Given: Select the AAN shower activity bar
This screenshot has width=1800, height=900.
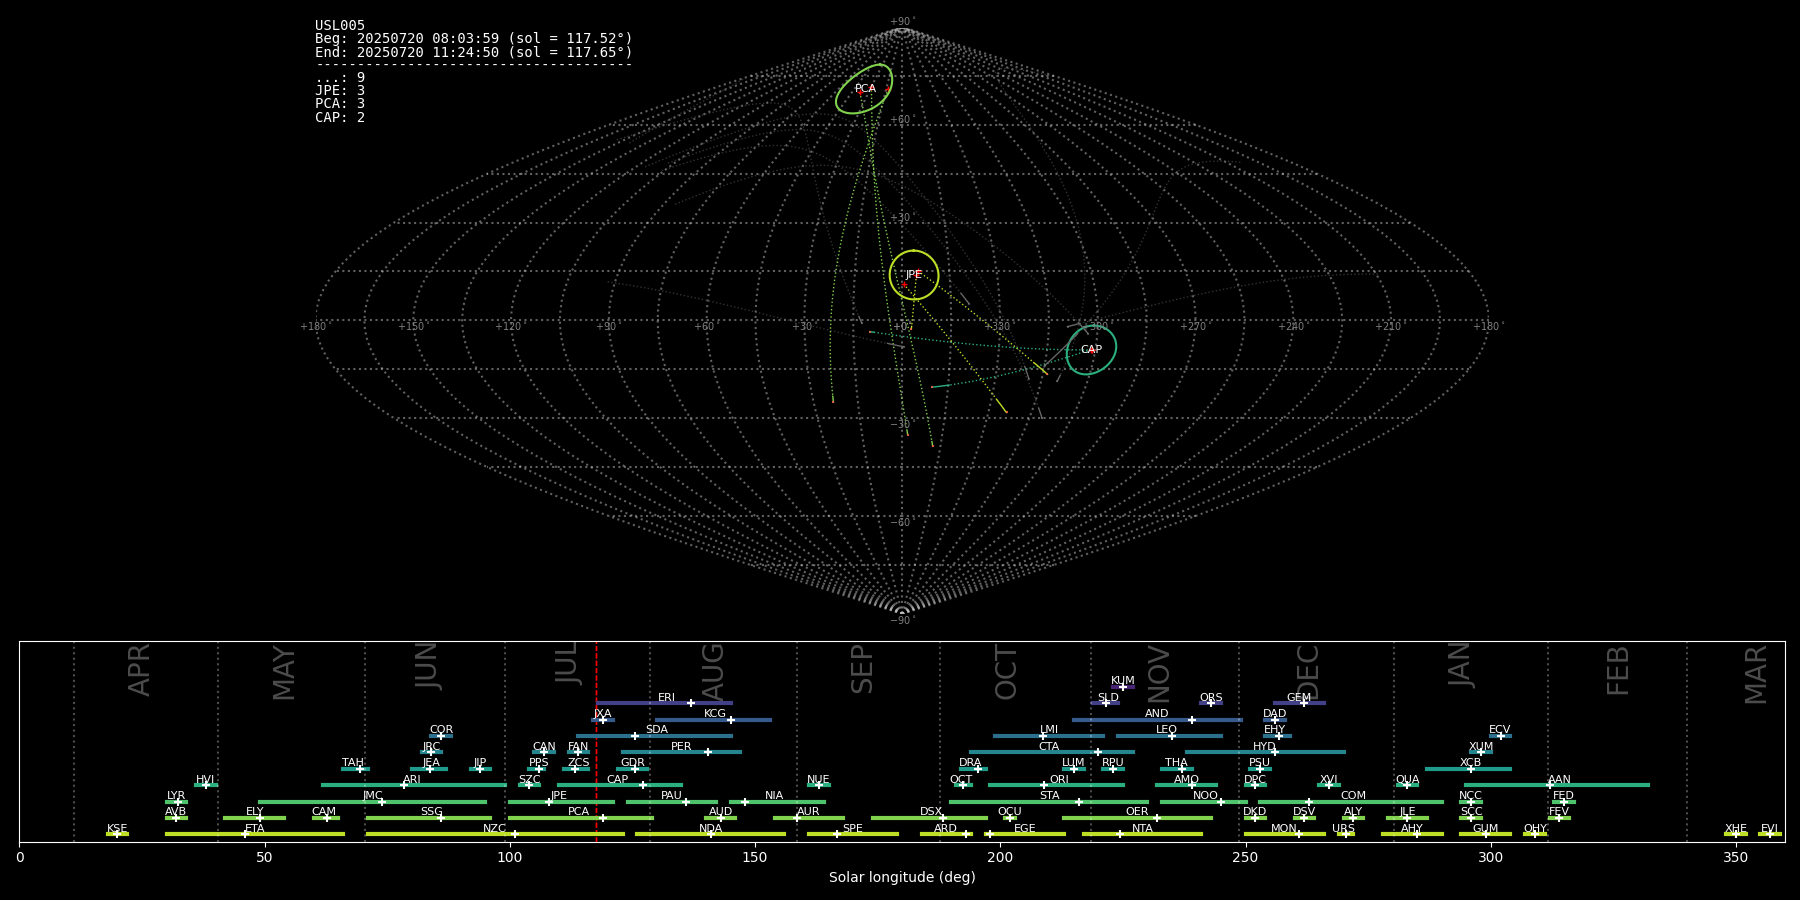Looking at the screenshot, I should coord(1556,785).
